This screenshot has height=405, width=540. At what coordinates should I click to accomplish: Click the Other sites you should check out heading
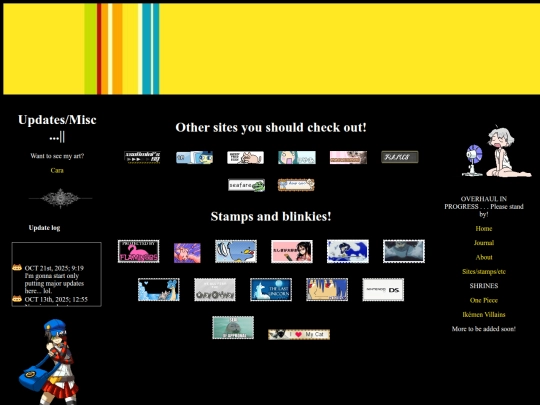pyautogui.click(x=271, y=127)
